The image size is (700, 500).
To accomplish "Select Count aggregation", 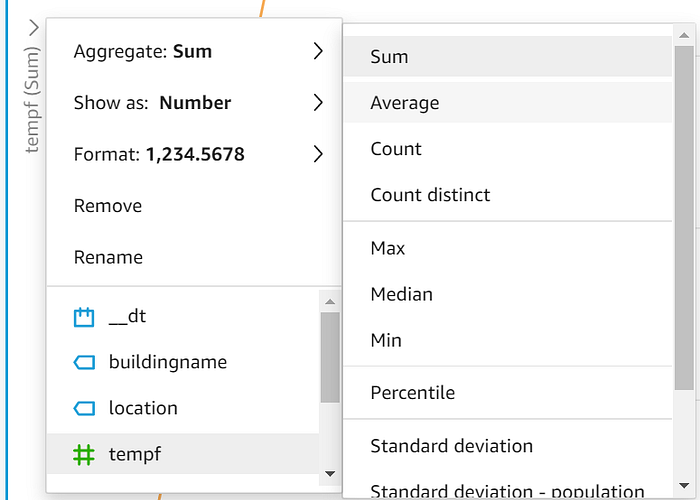I will click(x=508, y=149).
